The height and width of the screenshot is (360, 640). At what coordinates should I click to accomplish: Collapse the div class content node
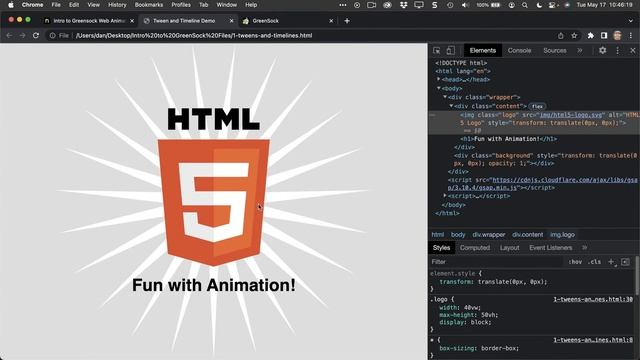click(451, 106)
